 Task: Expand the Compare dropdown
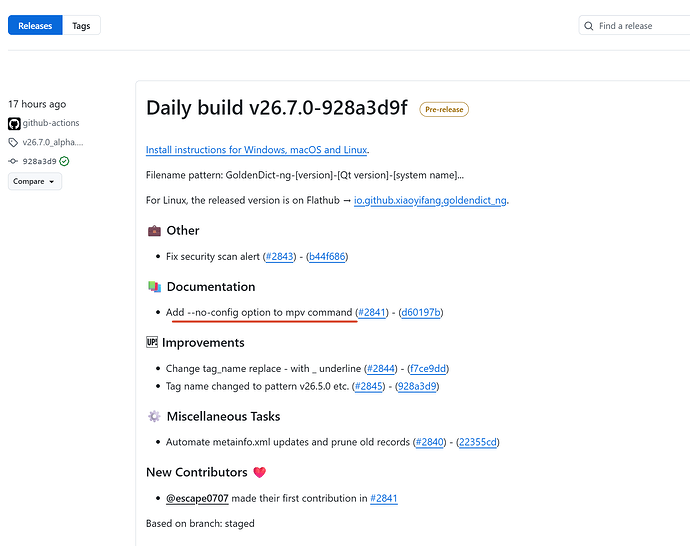(x=35, y=181)
